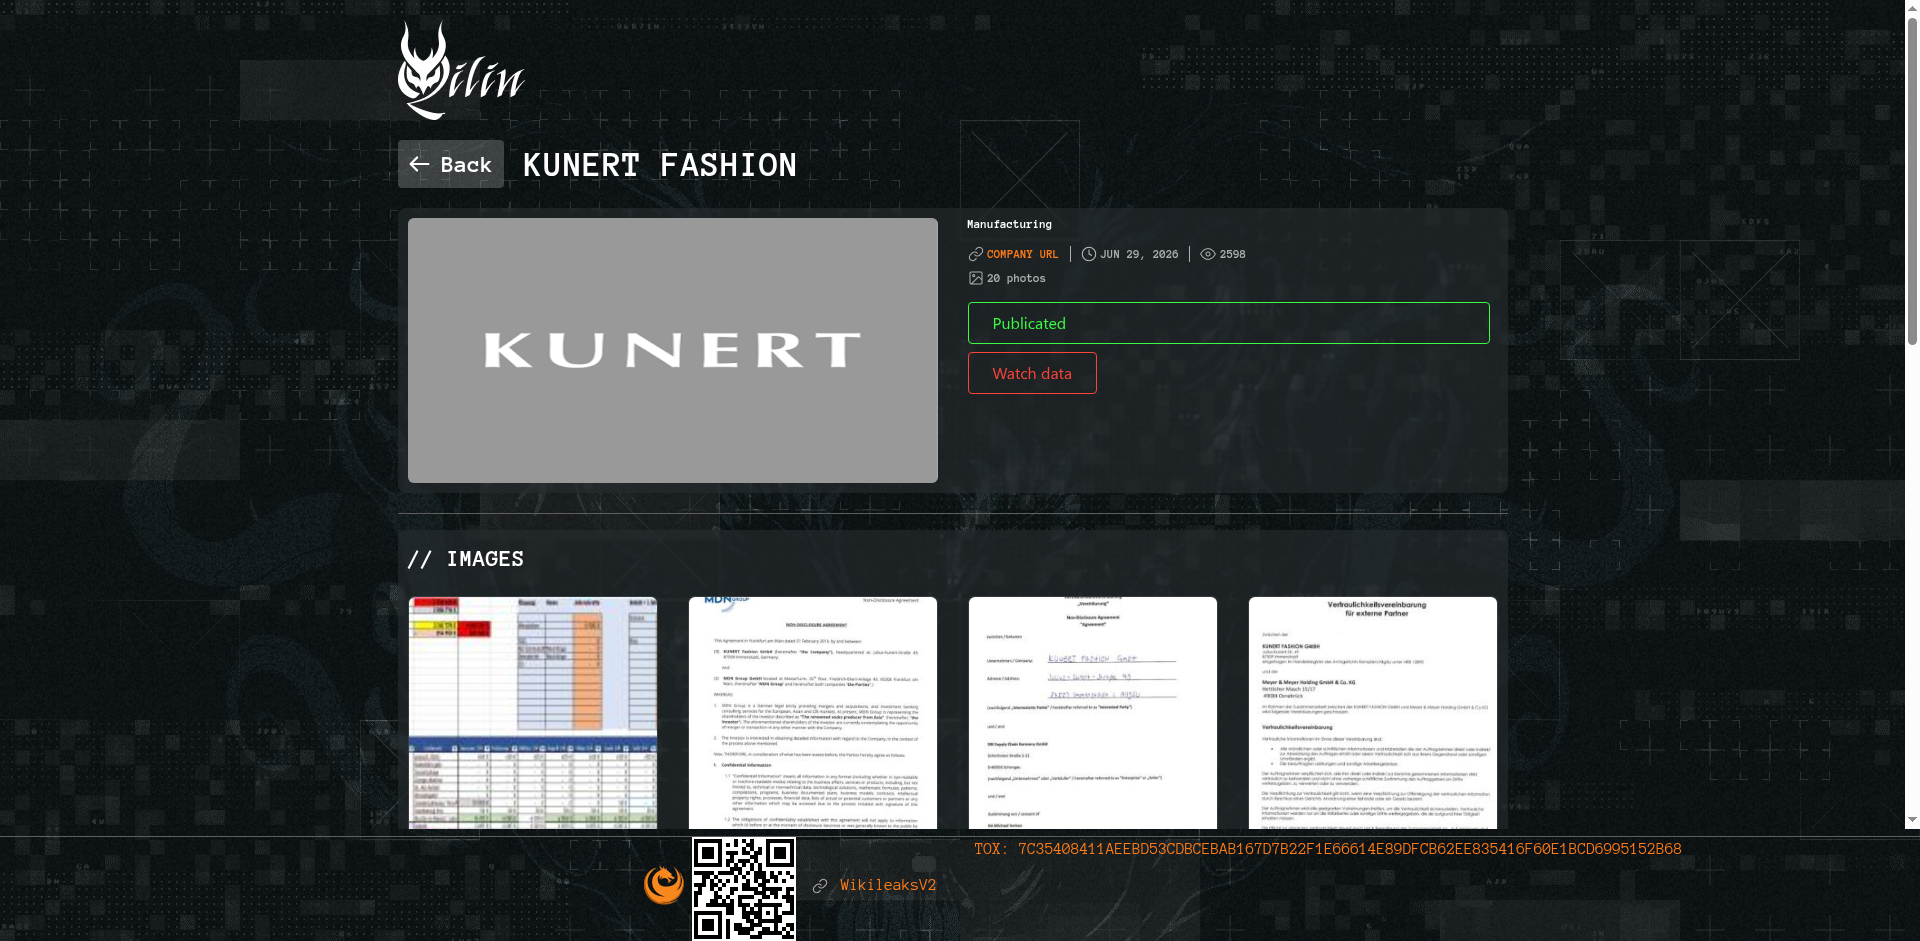The image size is (1920, 941).
Task: Click the page vertical scrollbar thumb
Action: 1912,180
